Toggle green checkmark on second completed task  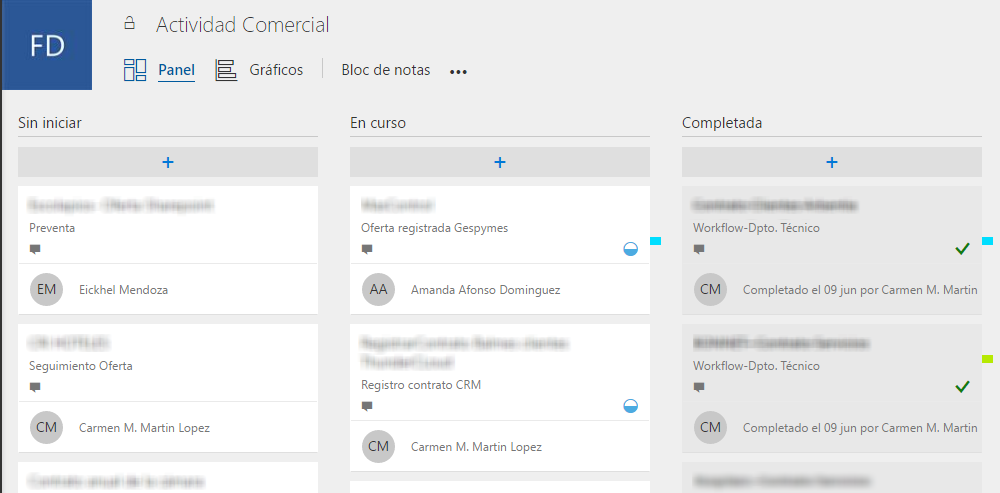coord(962,387)
